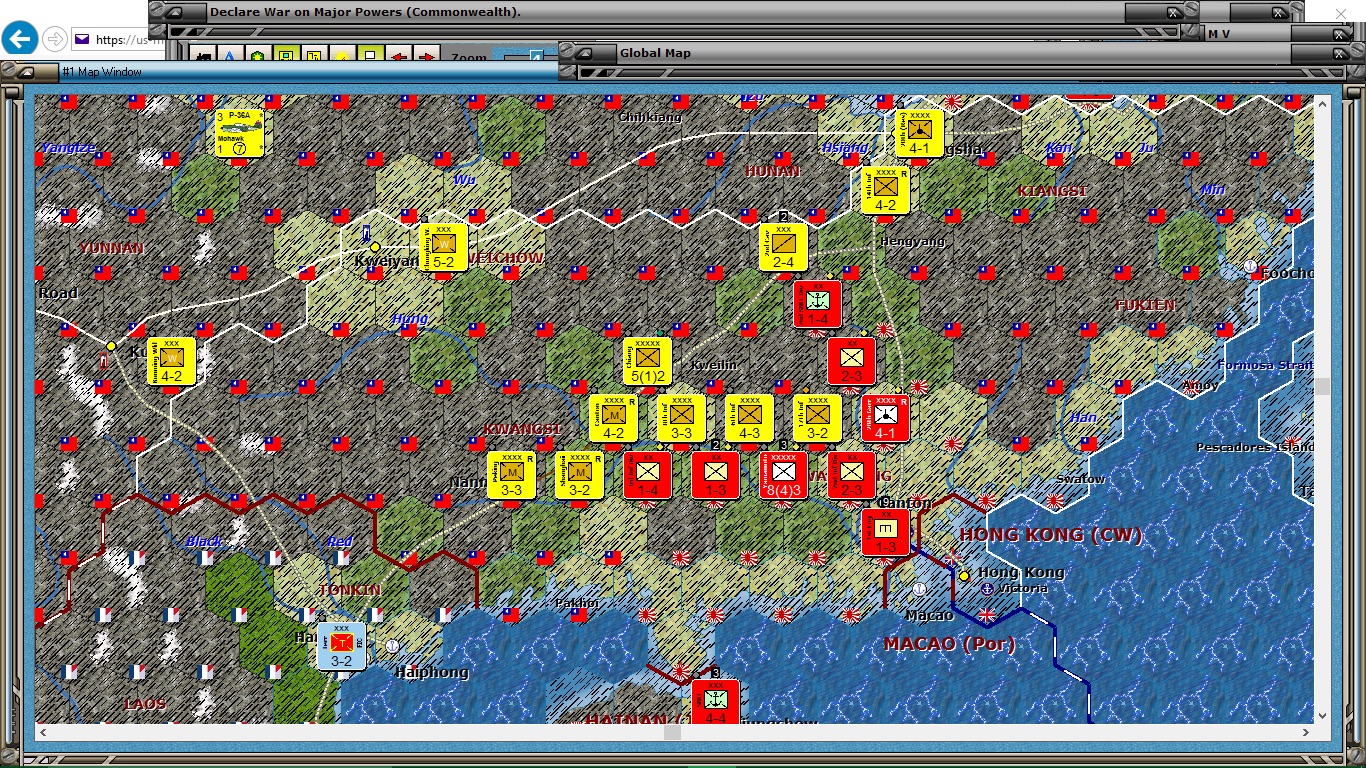Select the yellow 4-3 infantry army counter
Screen dimensions: 1366x768
coord(750,418)
